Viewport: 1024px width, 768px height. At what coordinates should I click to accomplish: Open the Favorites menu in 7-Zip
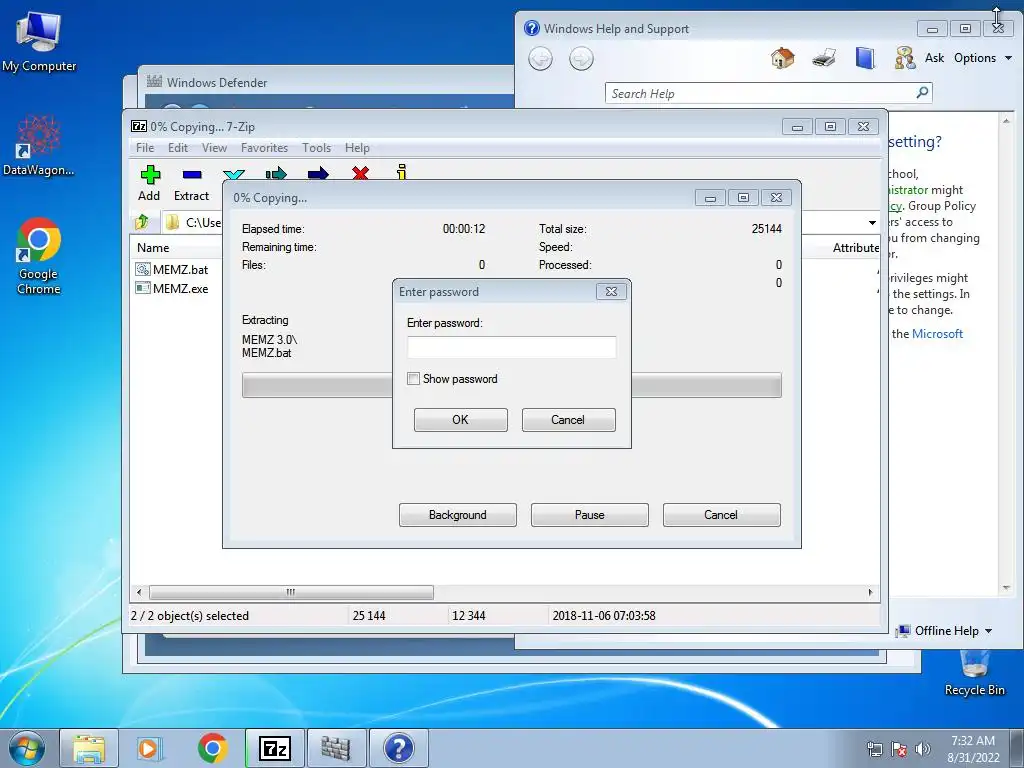(264, 148)
